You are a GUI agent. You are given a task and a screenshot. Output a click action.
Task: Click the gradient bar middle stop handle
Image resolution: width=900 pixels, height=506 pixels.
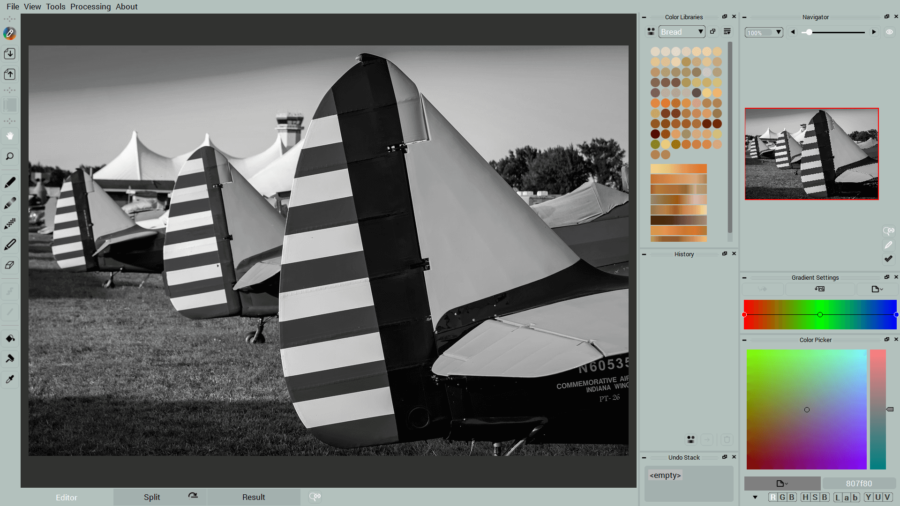point(820,314)
